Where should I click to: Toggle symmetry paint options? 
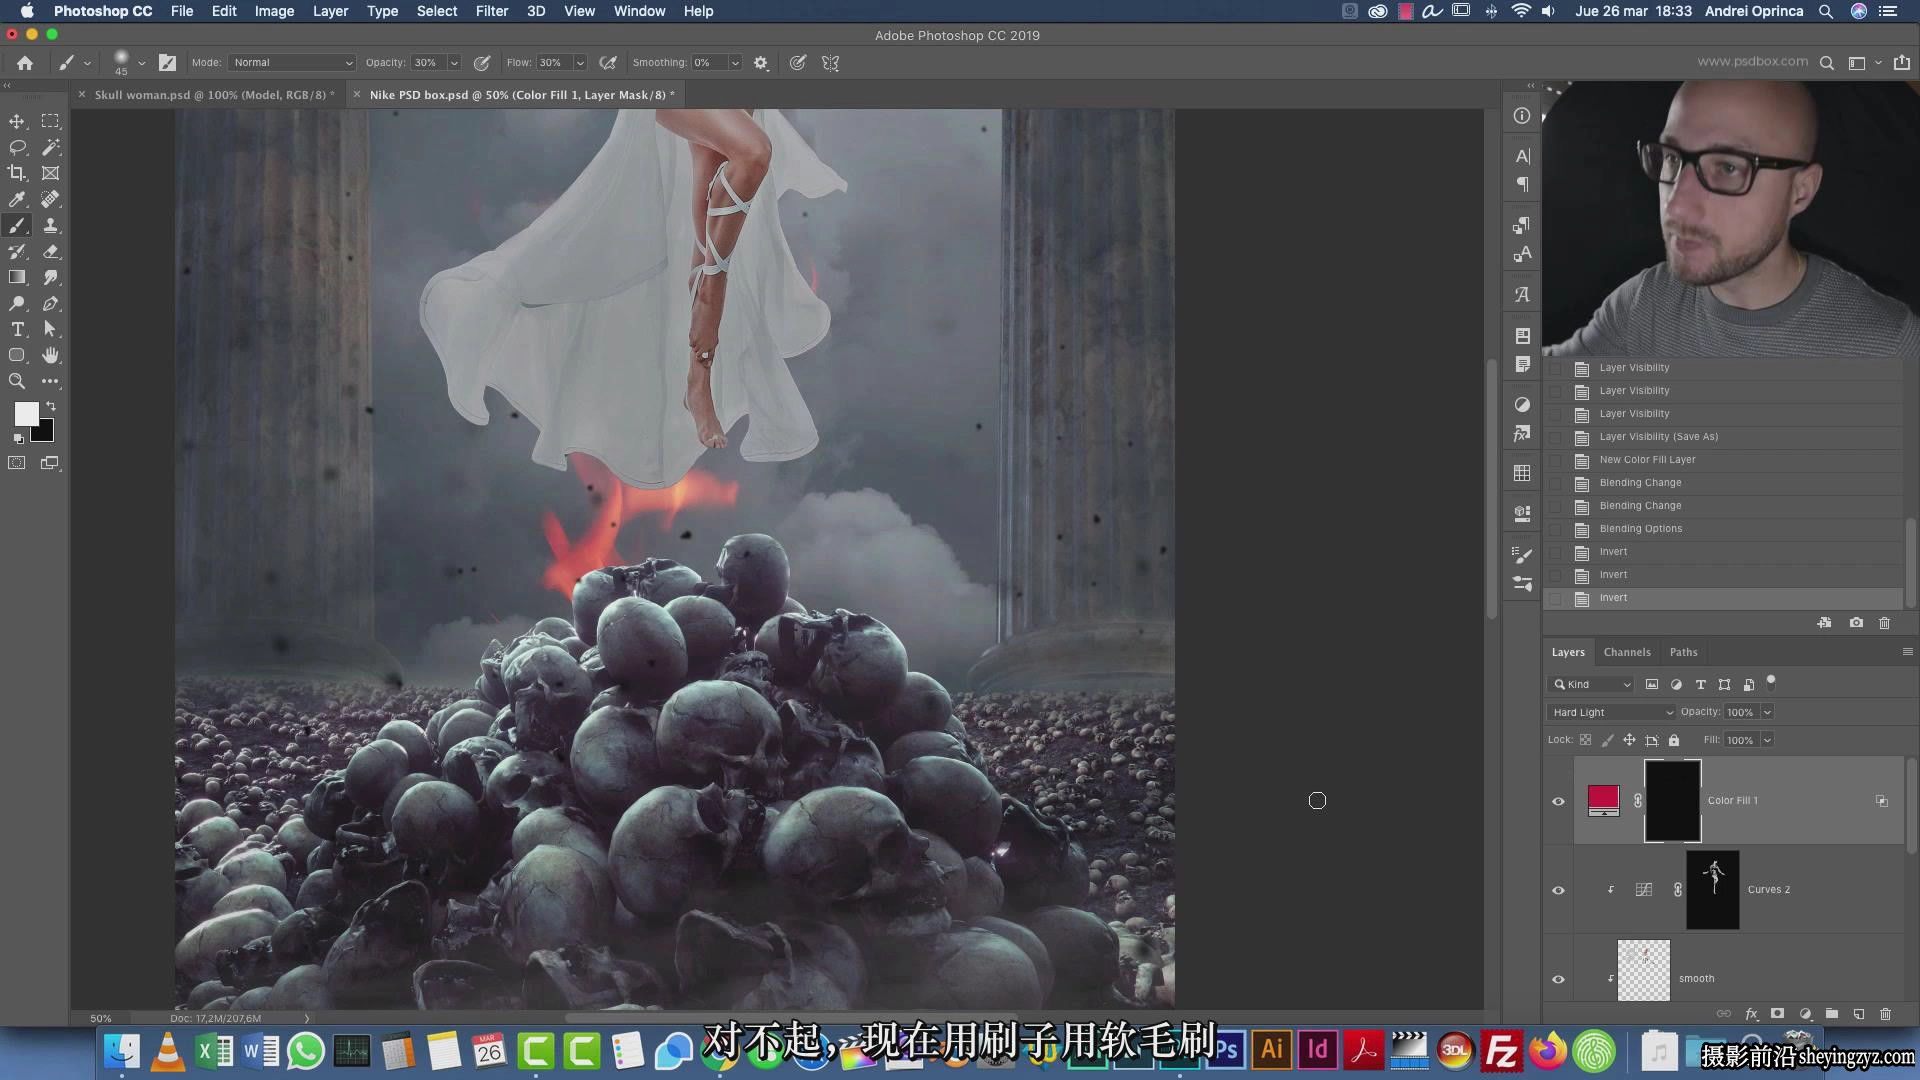[x=830, y=63]
